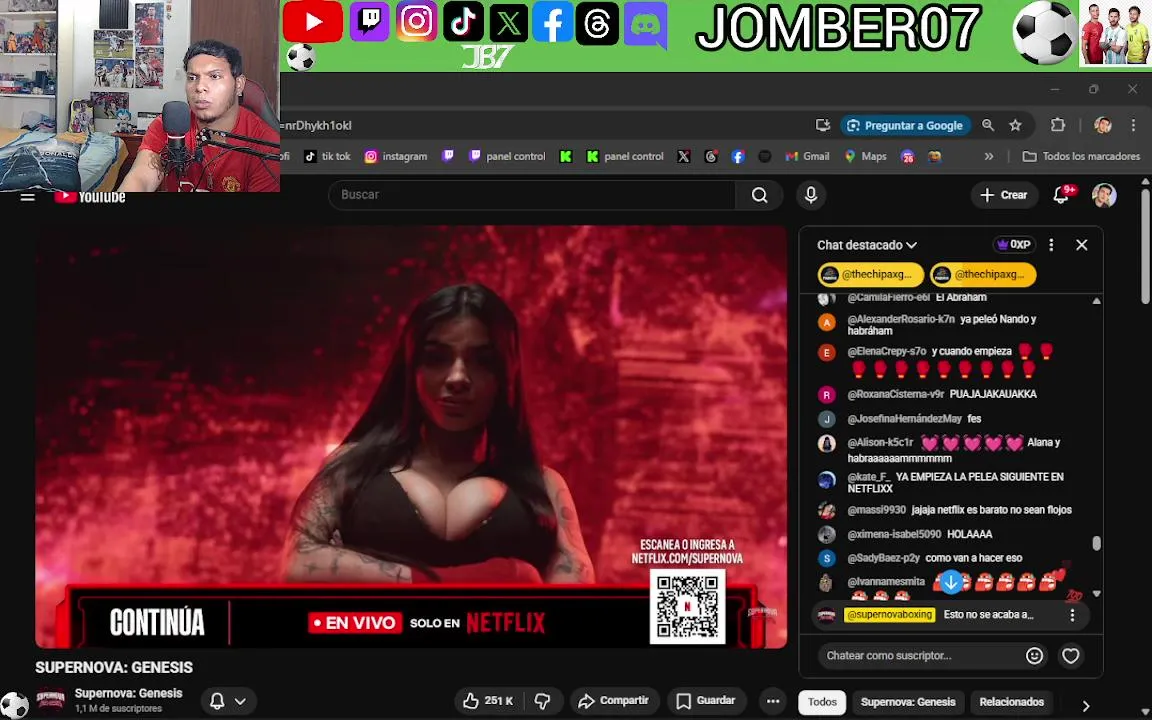Click username @AlexanderRosario-k7n in chat
Screen dimensions: 1152x720
[900, 319]
